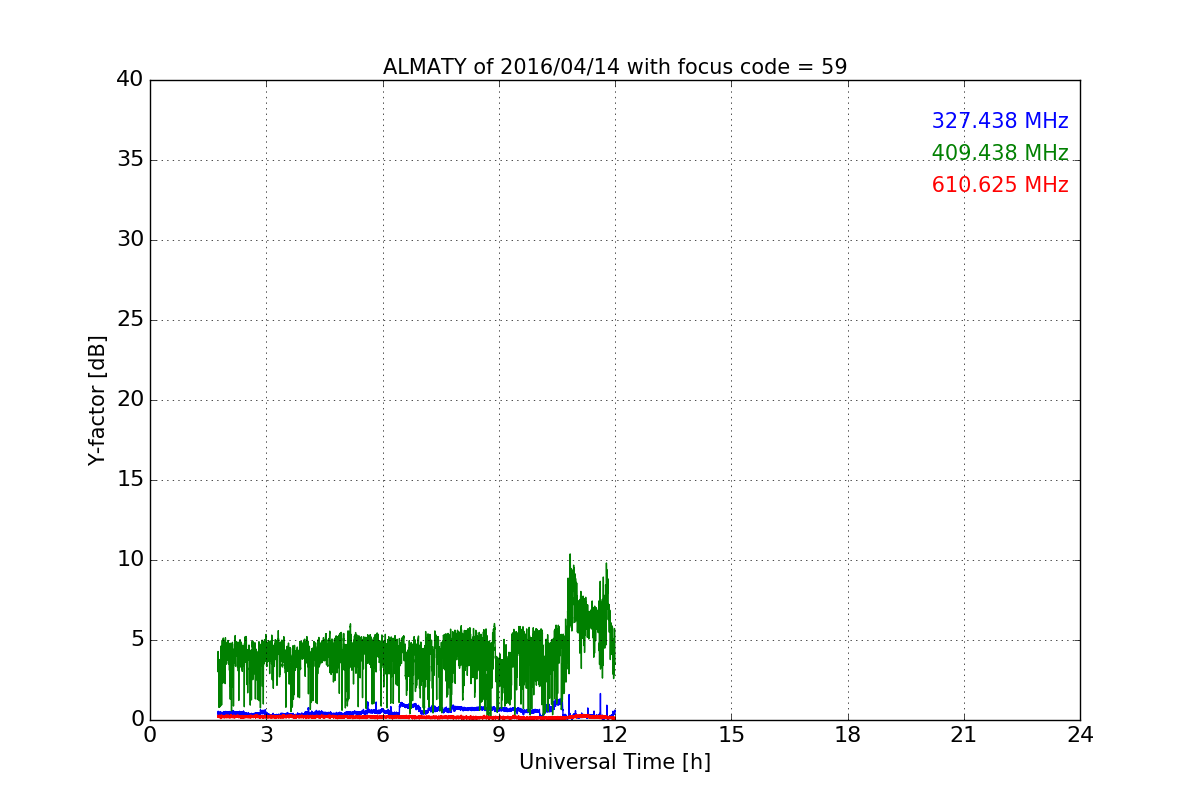The height and width of the screenshot is (800, 1200).
Task: Select the red 610.625 MHz legend label
Action: [1000, 185]
